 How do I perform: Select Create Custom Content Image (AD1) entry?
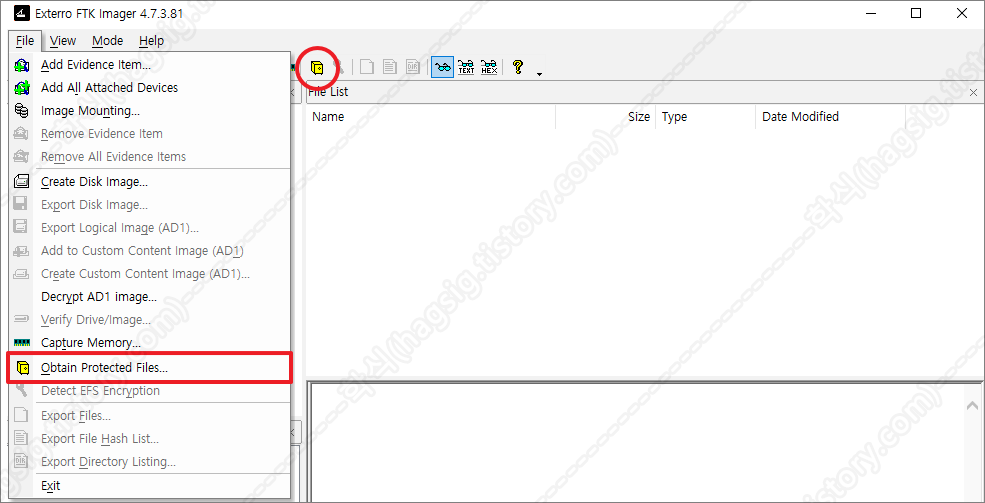(150, 274)
